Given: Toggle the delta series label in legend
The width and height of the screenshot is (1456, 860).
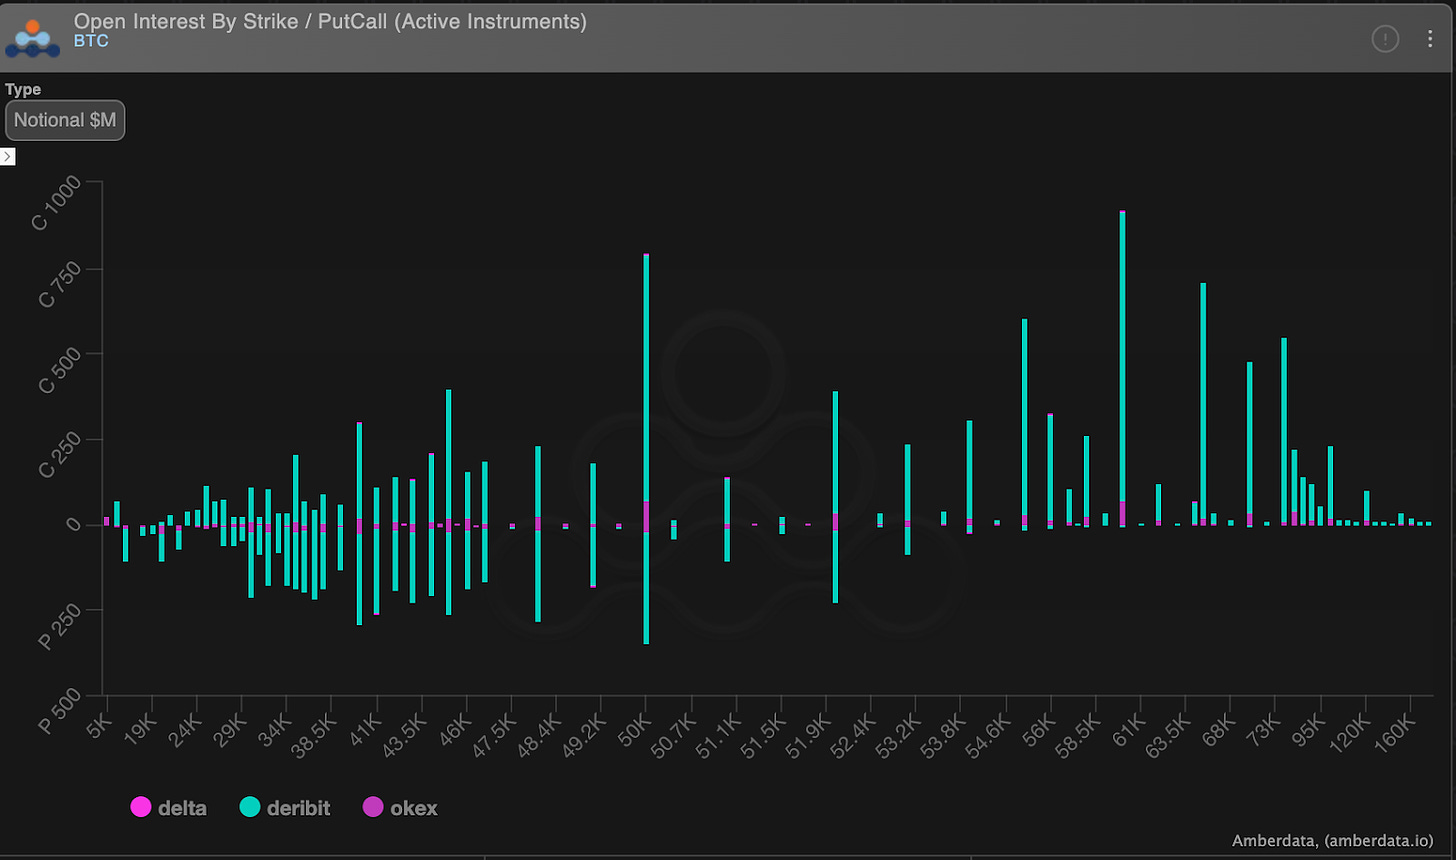Looking at the screenshot, I should click(182, 808).
